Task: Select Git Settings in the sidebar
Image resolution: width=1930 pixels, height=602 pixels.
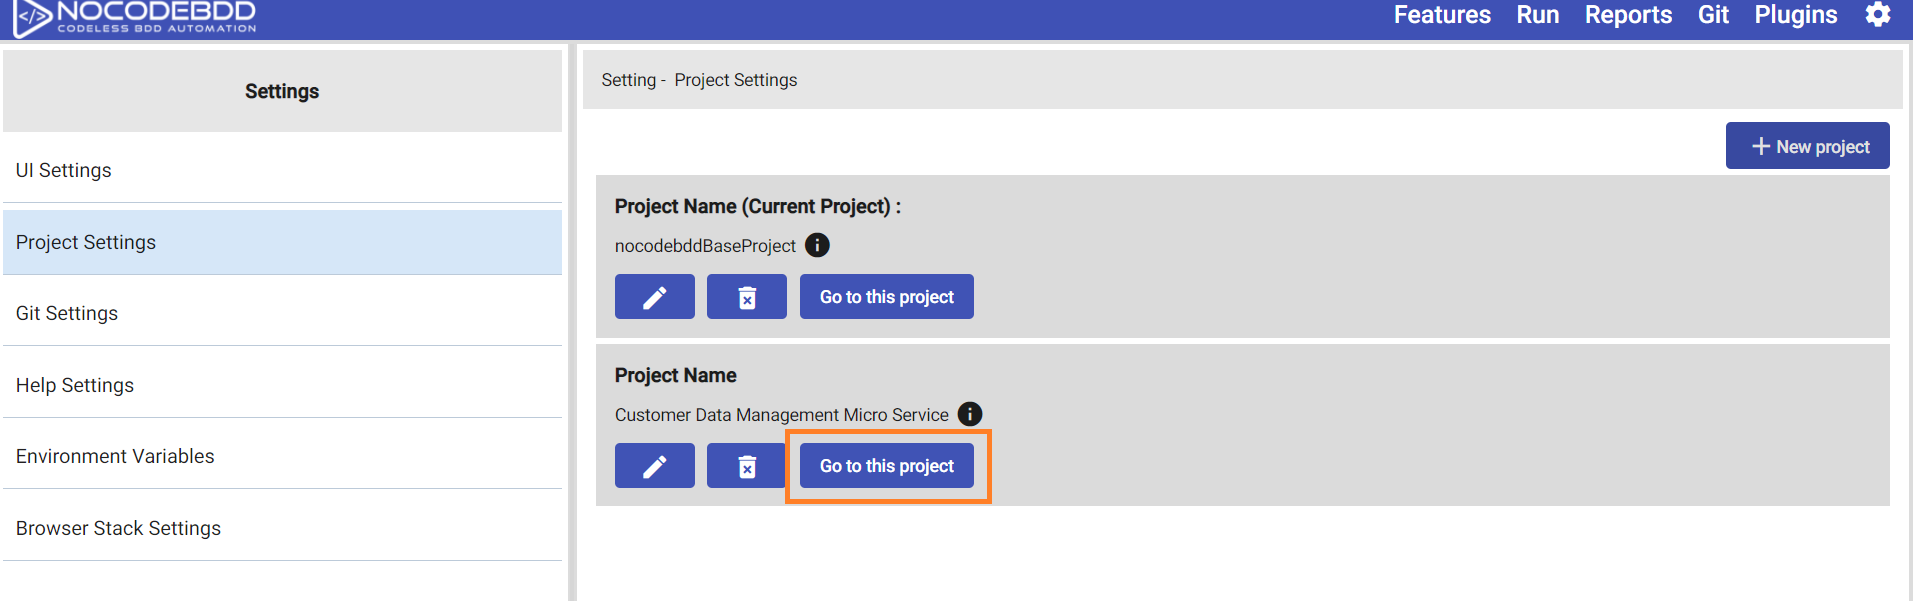Action: coord(67,313)
